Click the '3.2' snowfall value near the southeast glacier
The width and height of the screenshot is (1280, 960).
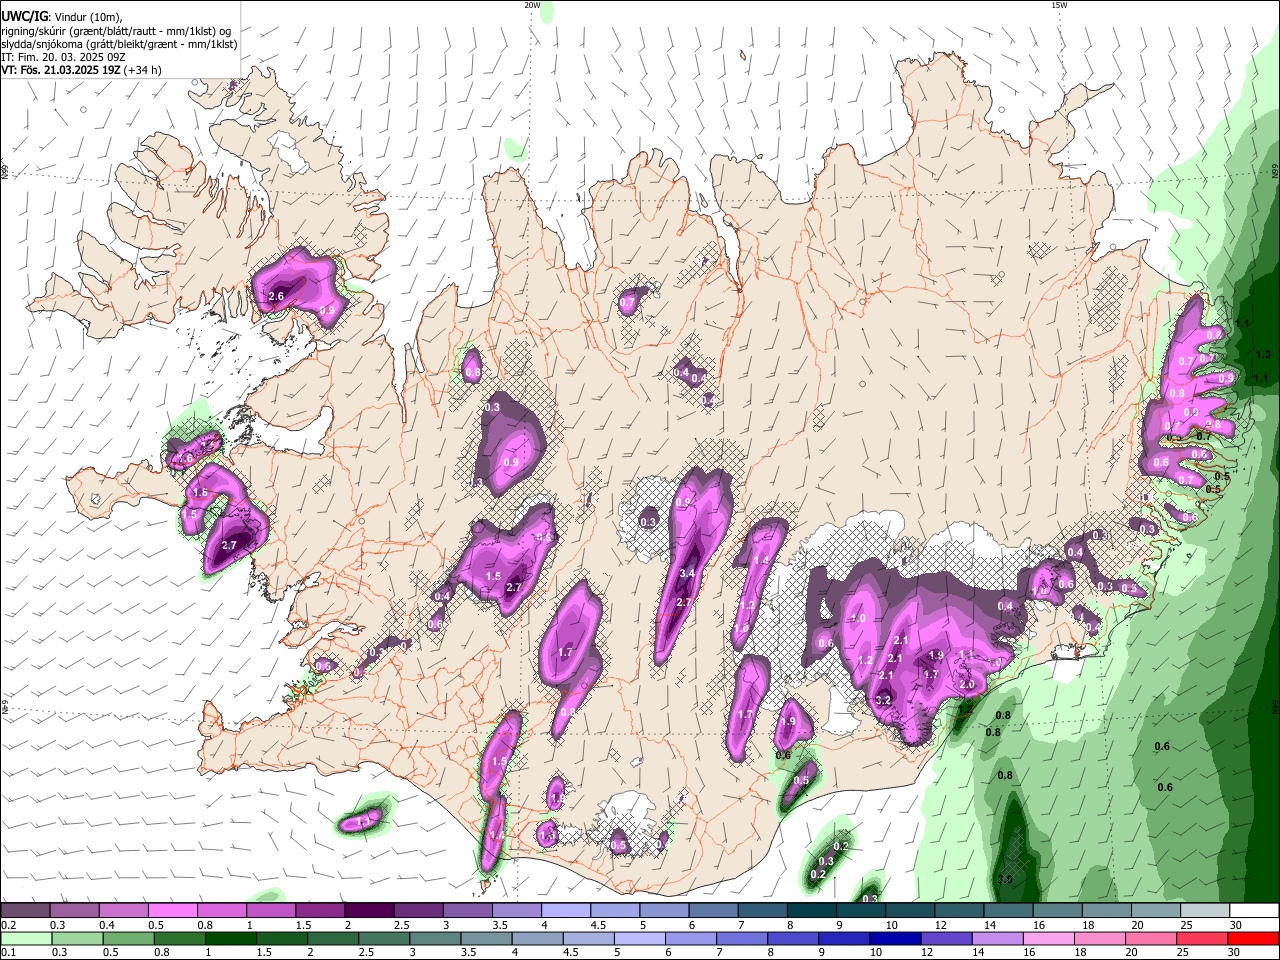click(x=883, y=701)
